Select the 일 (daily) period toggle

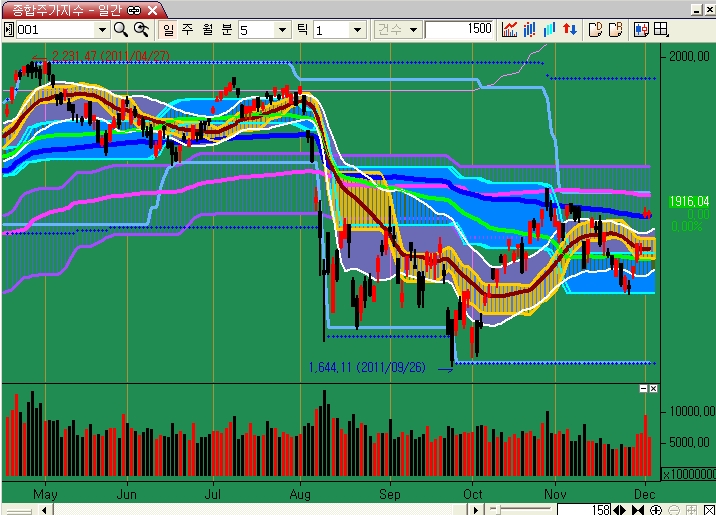(x=167, y=30)
